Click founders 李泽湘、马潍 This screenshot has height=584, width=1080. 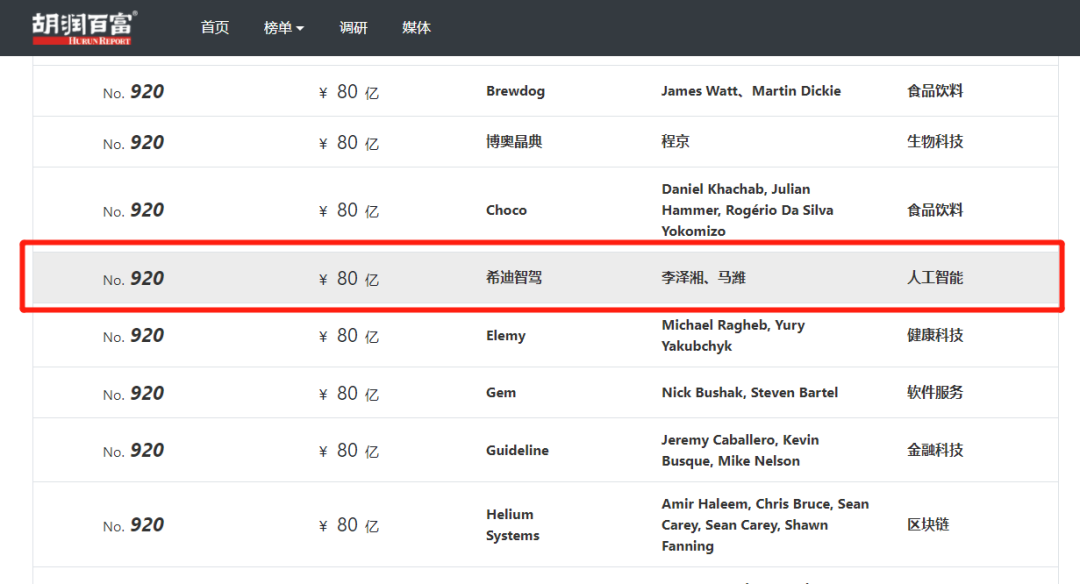[703, 278]
